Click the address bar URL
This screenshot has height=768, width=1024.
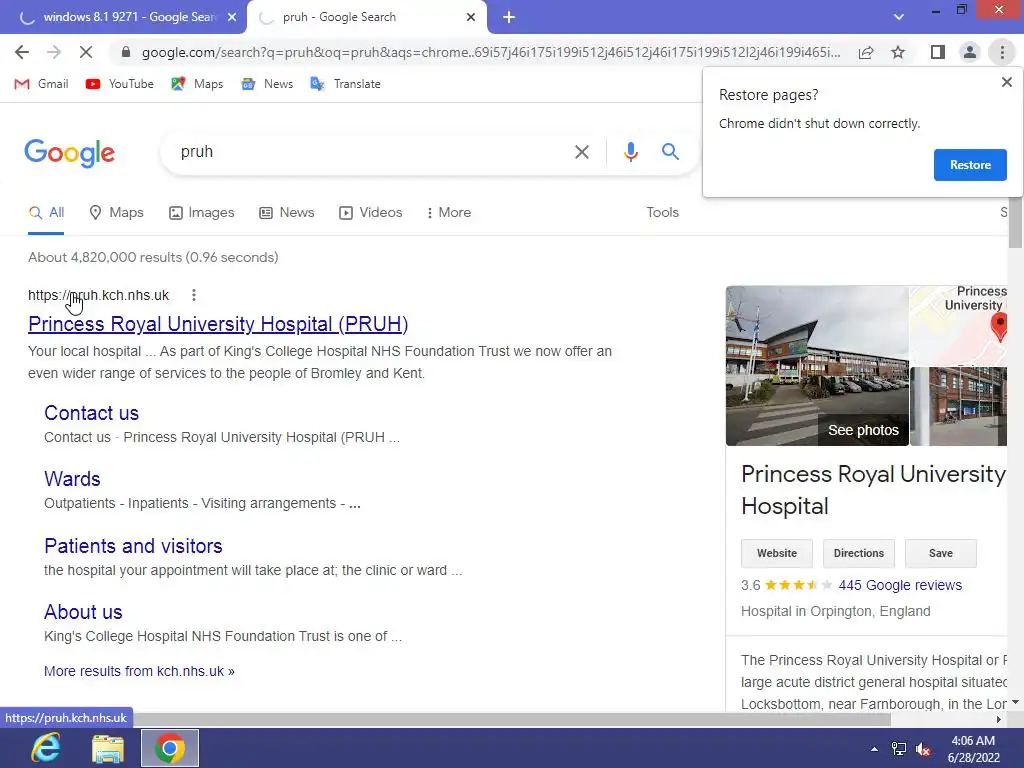[491, 52]
